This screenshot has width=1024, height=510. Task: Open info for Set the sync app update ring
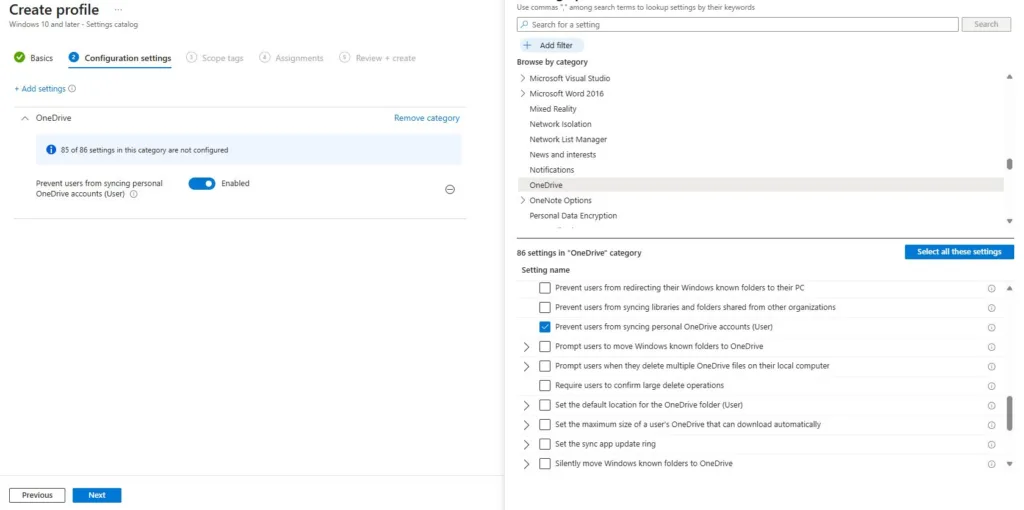click(991, 445)
